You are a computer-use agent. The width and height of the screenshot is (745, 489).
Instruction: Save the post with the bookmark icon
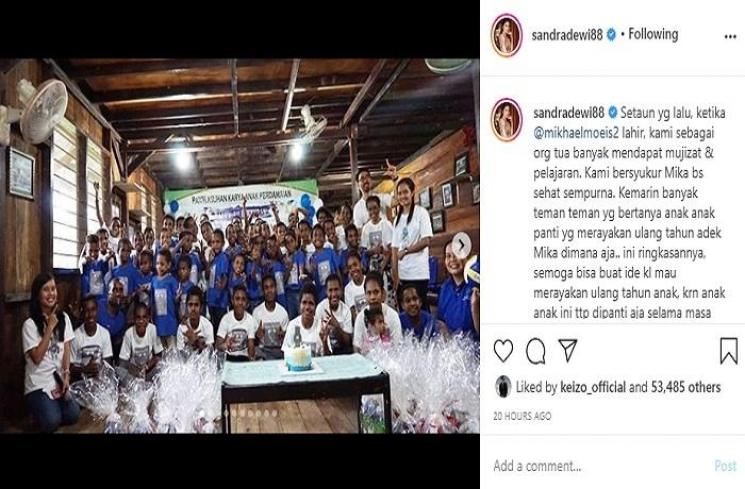point(728,351)
